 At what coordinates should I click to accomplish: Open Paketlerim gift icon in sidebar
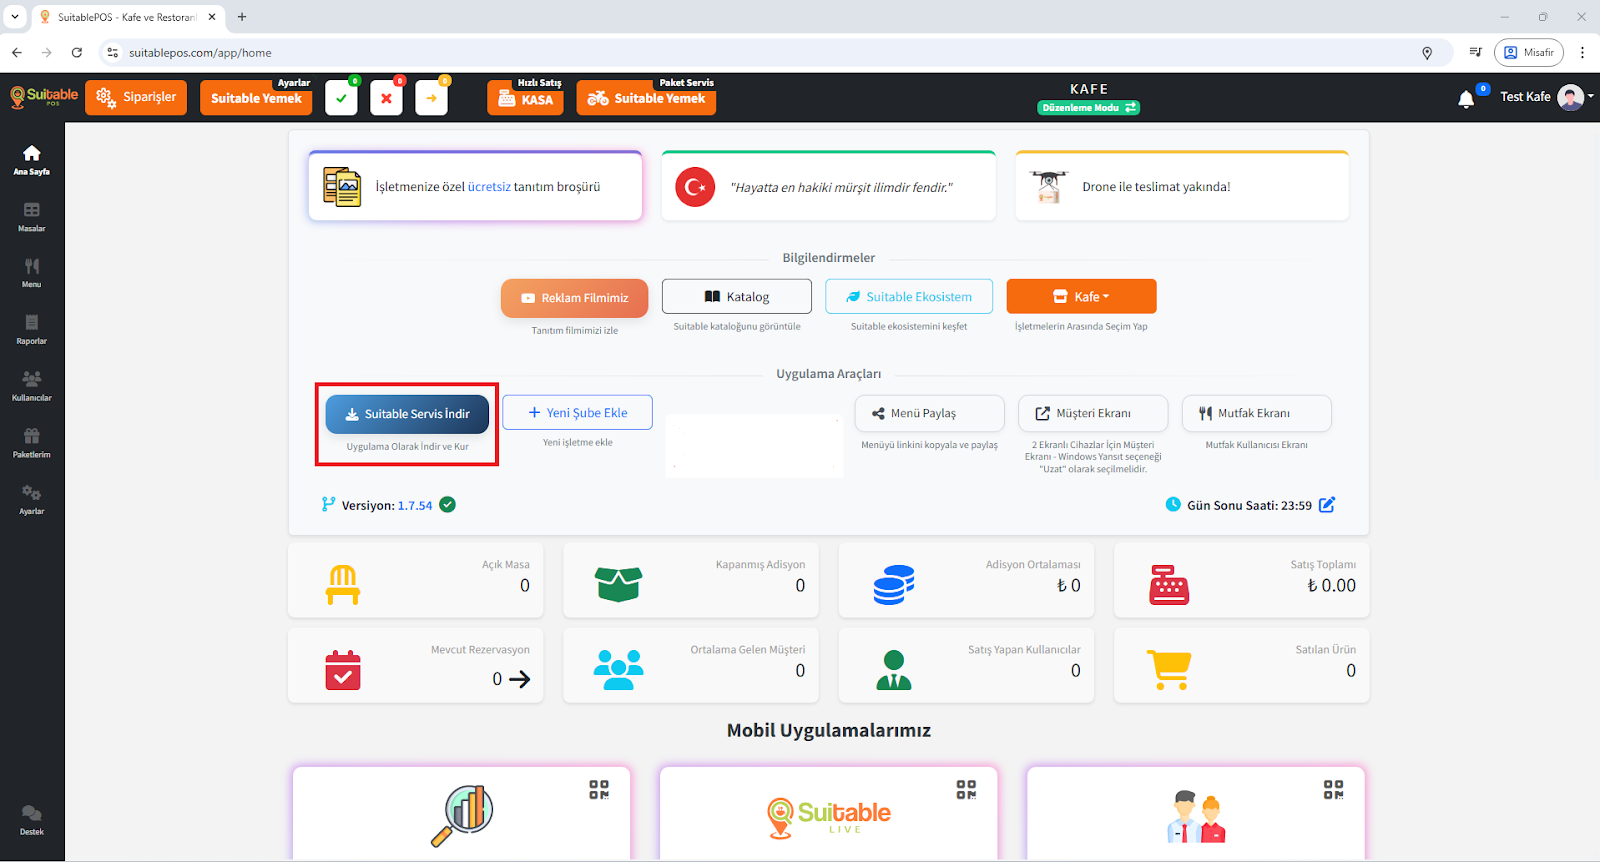coord(32,436)
